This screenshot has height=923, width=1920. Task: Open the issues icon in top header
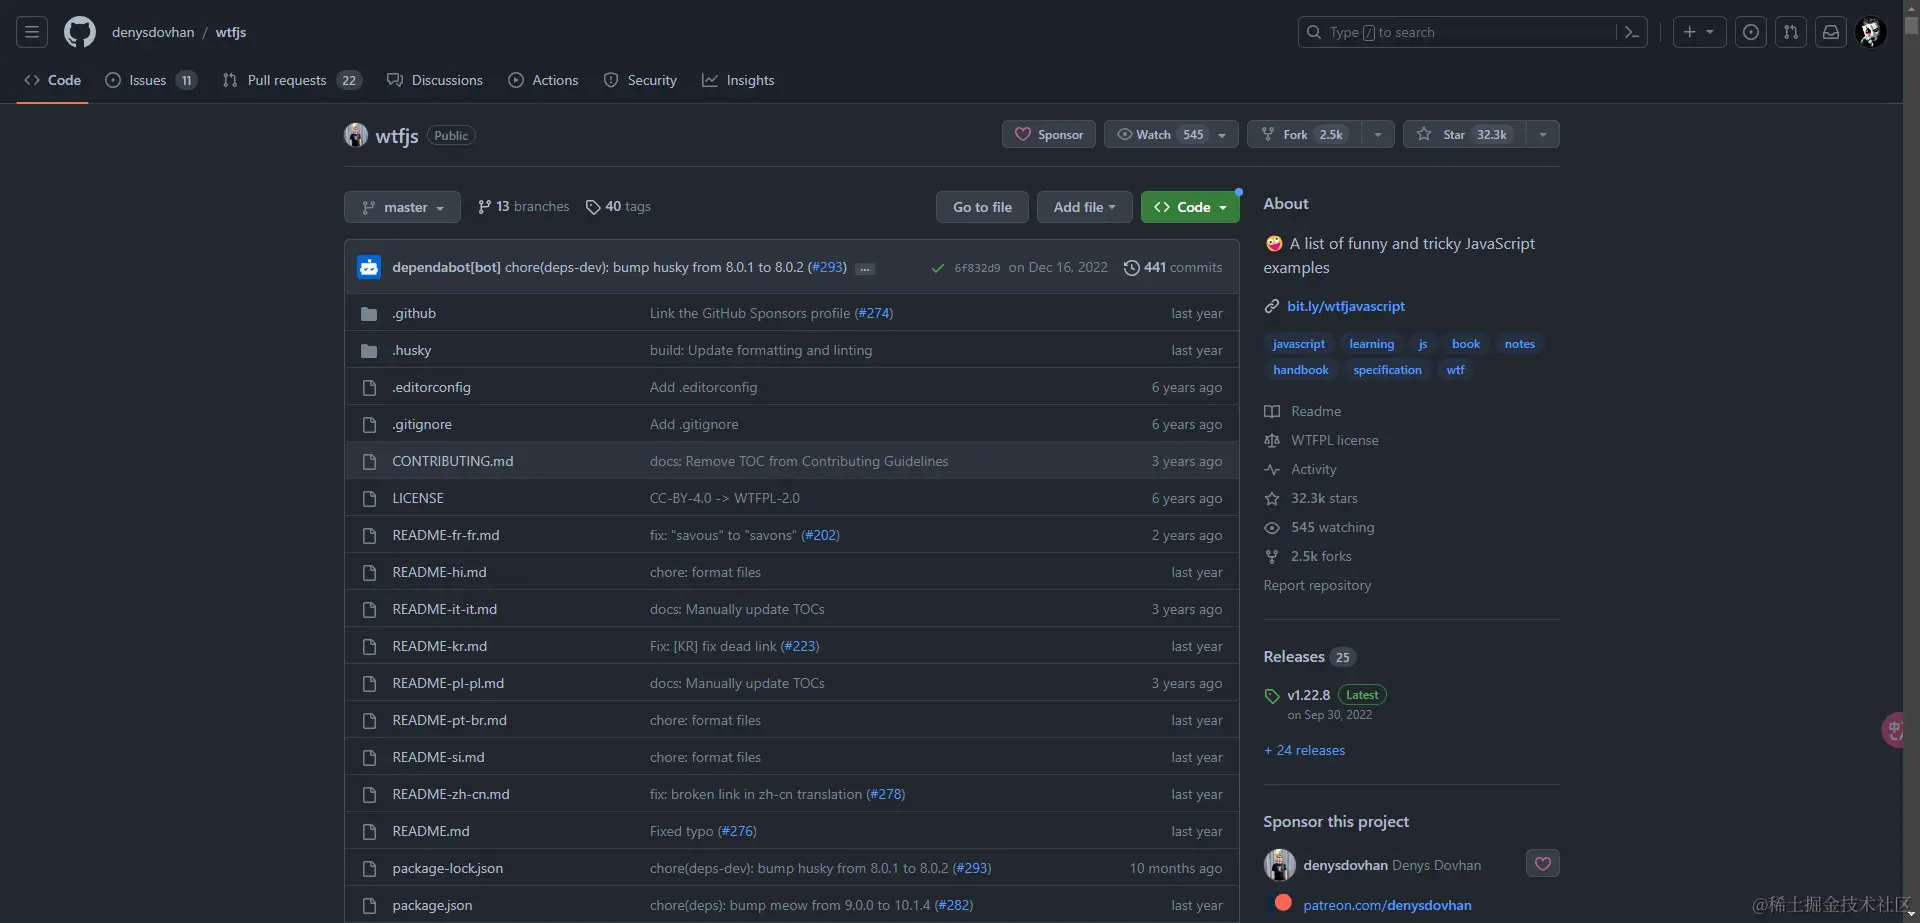[1751, 32]
